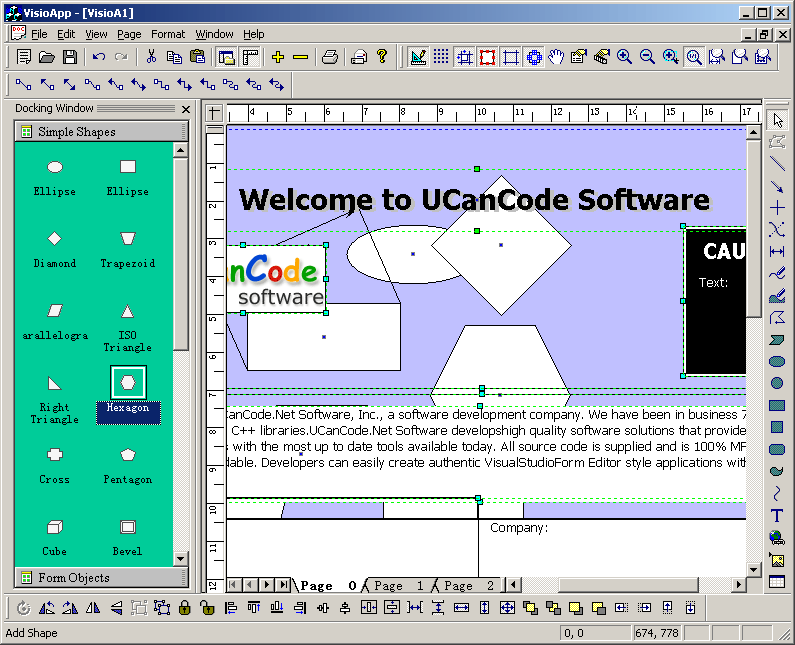The width and height of the screenshot is (795, 645).
Task: Expand the Form Objects shape group
Action: [101, 578]
